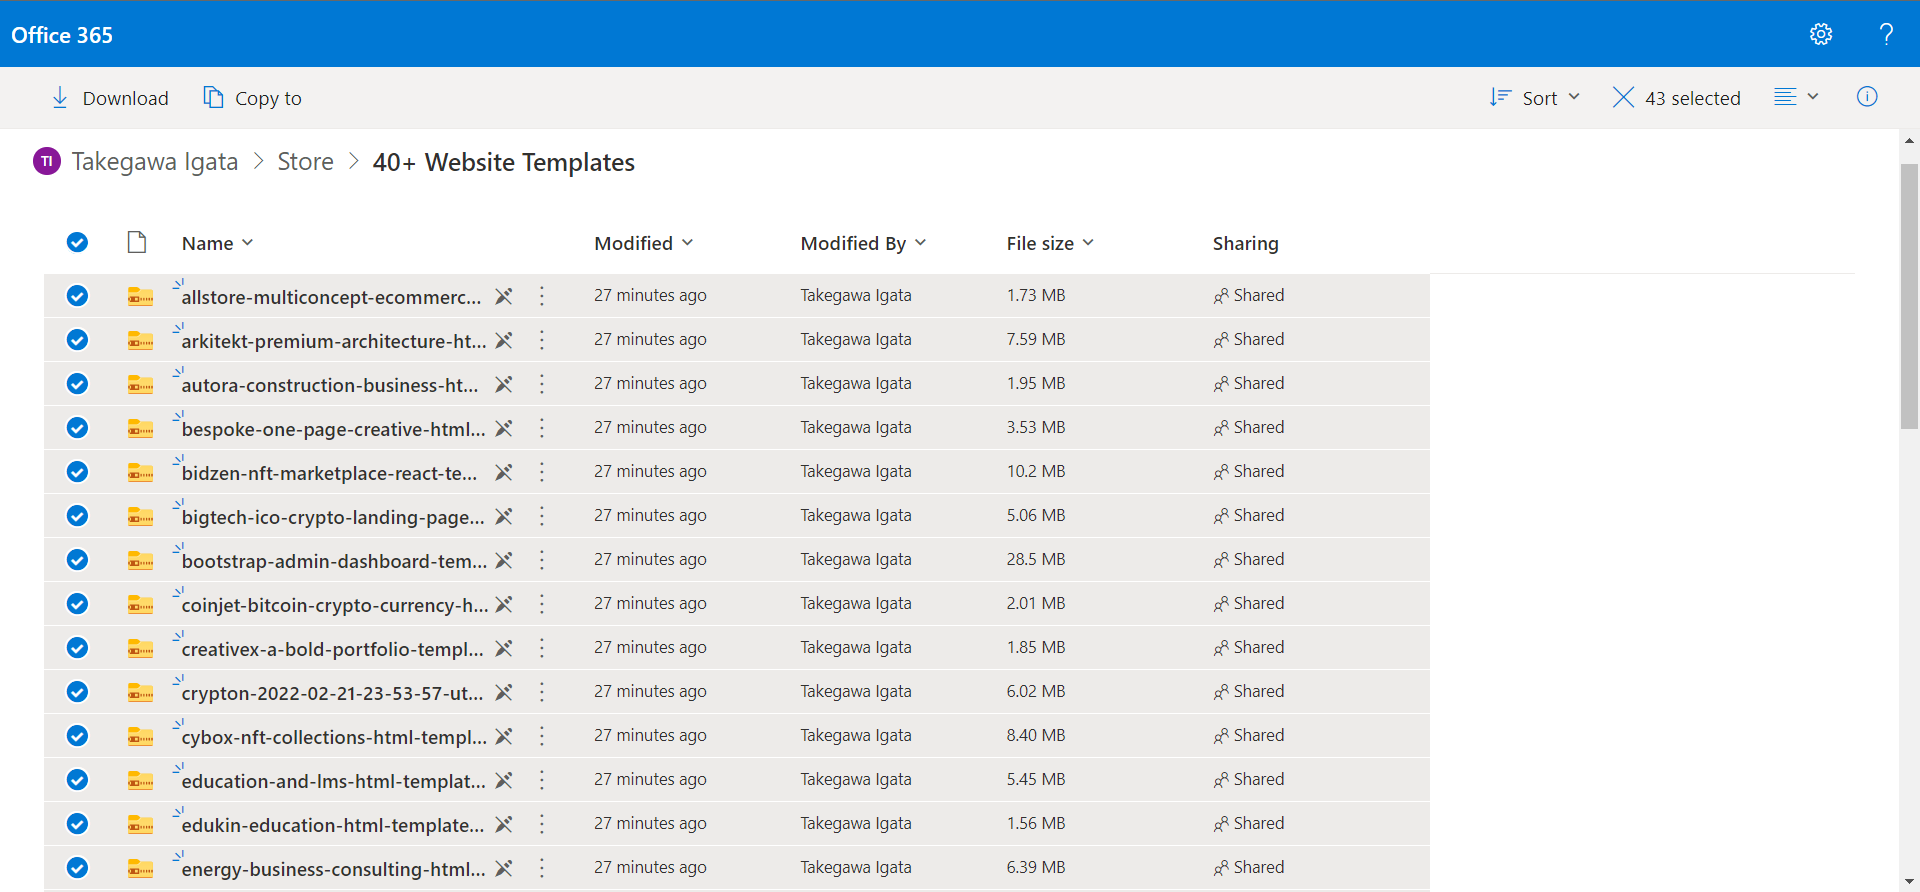Image resolution: width=1920 pixels, height=892 pixels.
Task: Click the folder icon of the bootstrap-admin row
Action: [140, 560]
